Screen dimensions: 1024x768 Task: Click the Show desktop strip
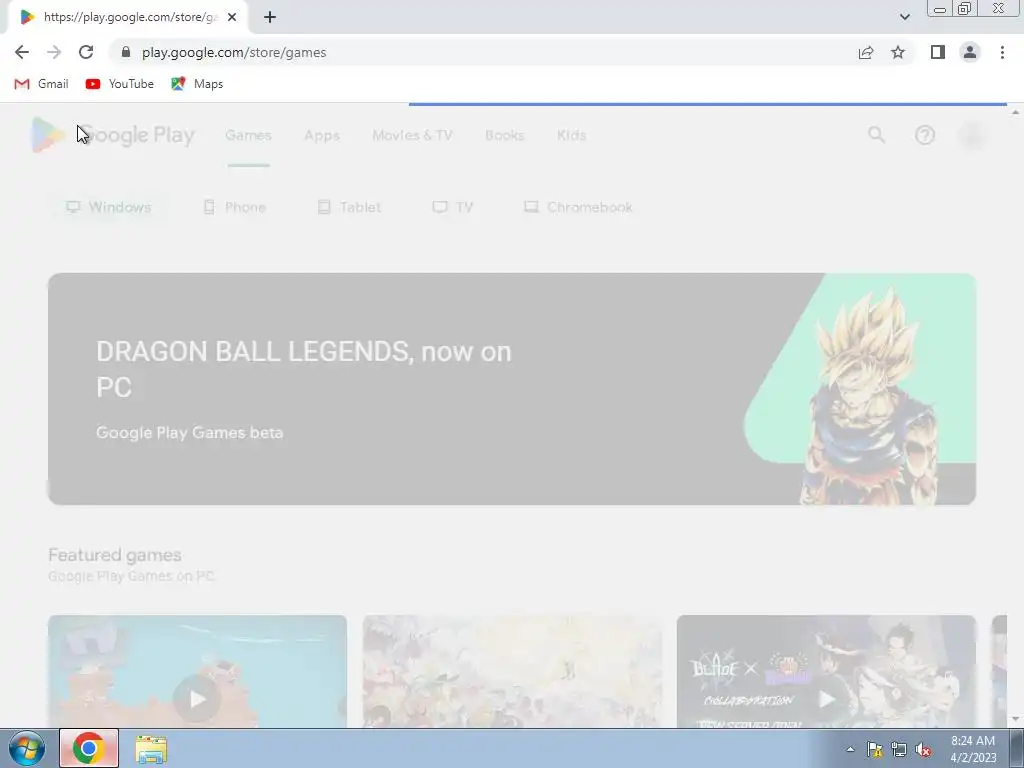click(x=1017, y=748)
